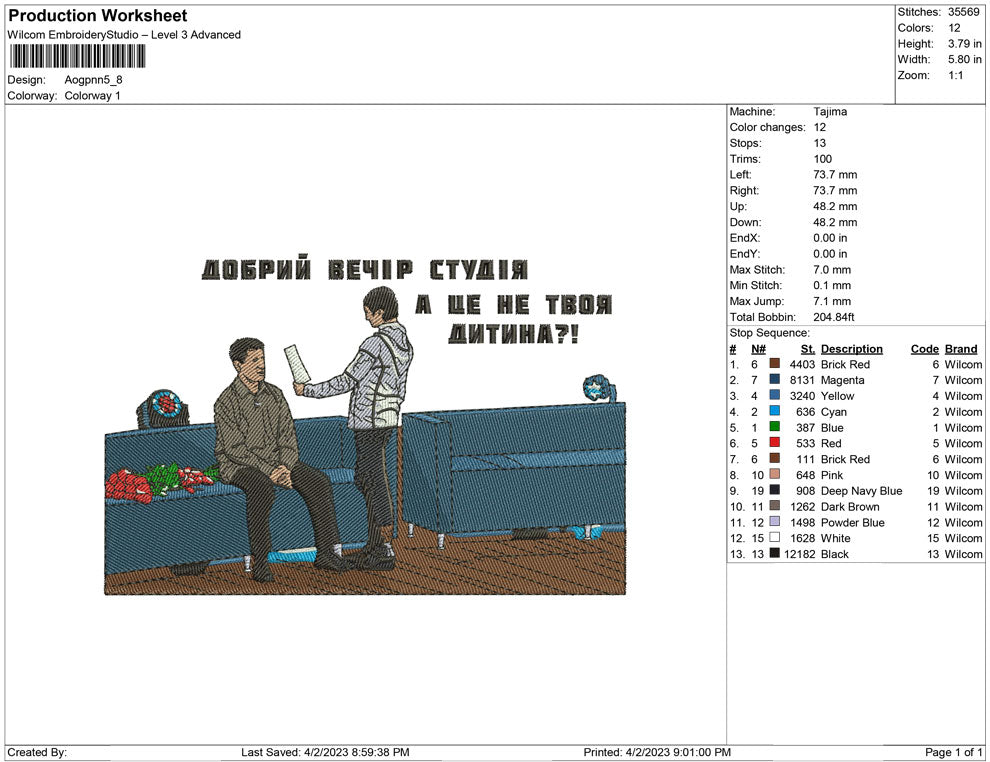
Task: Click the Zoom value '1:1'
Action: pyautogui.click(x=955, y=75)
